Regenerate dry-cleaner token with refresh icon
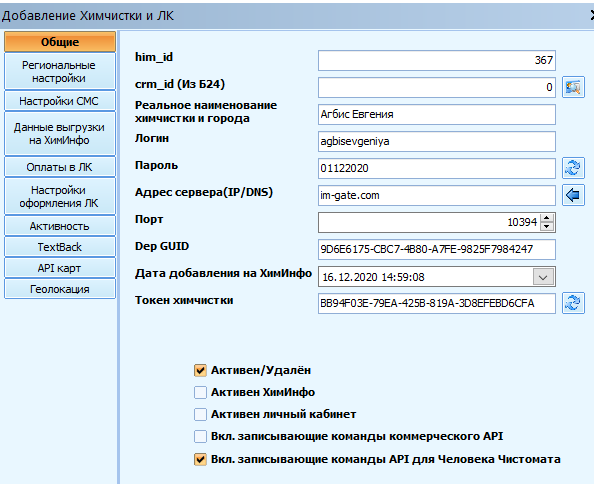 coord(573,303)
